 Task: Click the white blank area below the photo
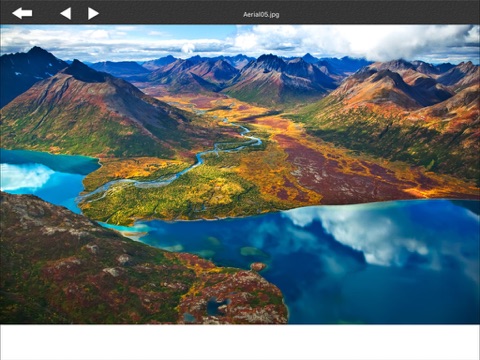point(240,342)
